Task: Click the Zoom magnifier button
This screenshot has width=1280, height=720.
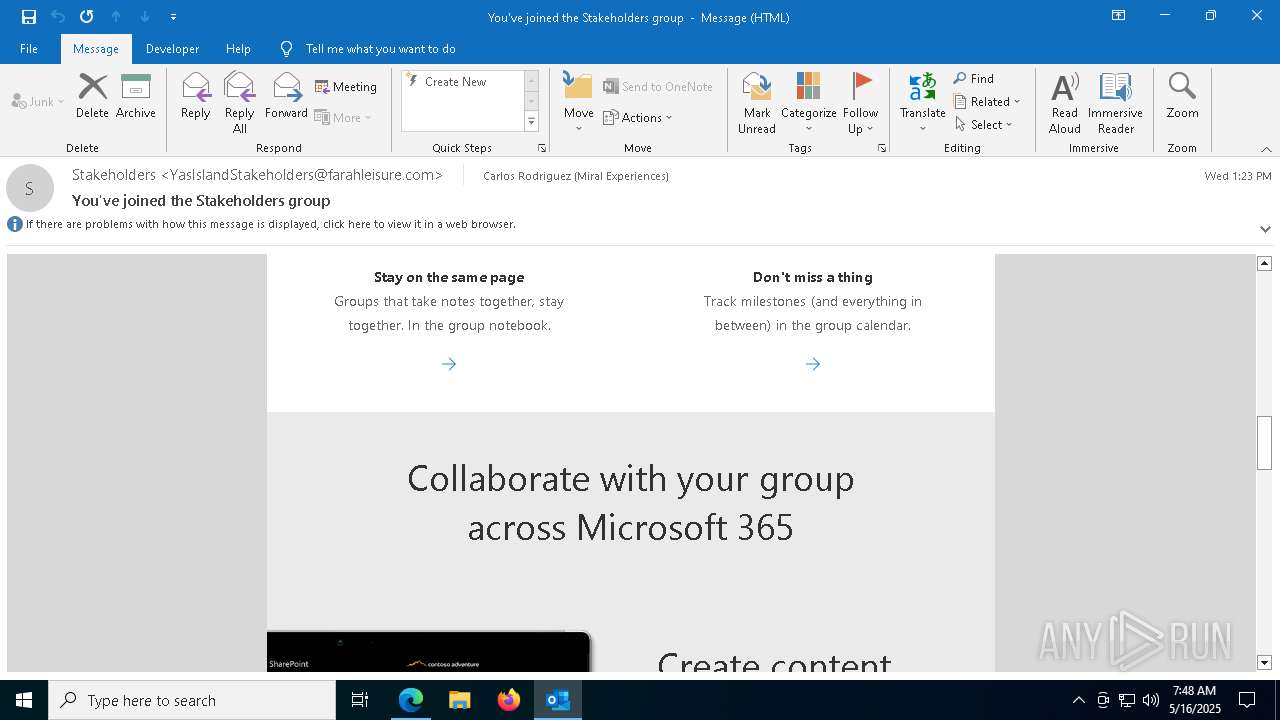Action: pos(1182,96)
